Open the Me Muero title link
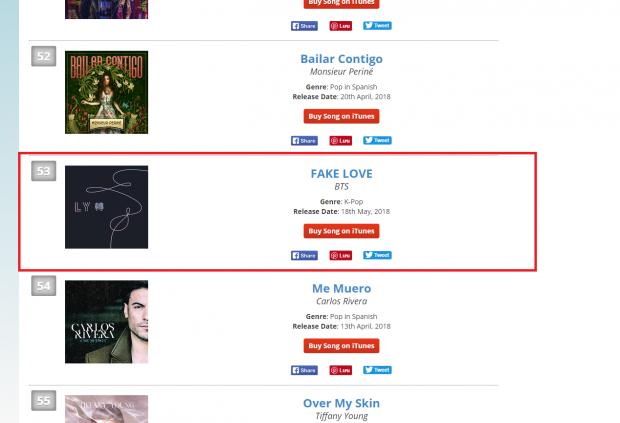The image size is (620, 423). tap(341, 288)
